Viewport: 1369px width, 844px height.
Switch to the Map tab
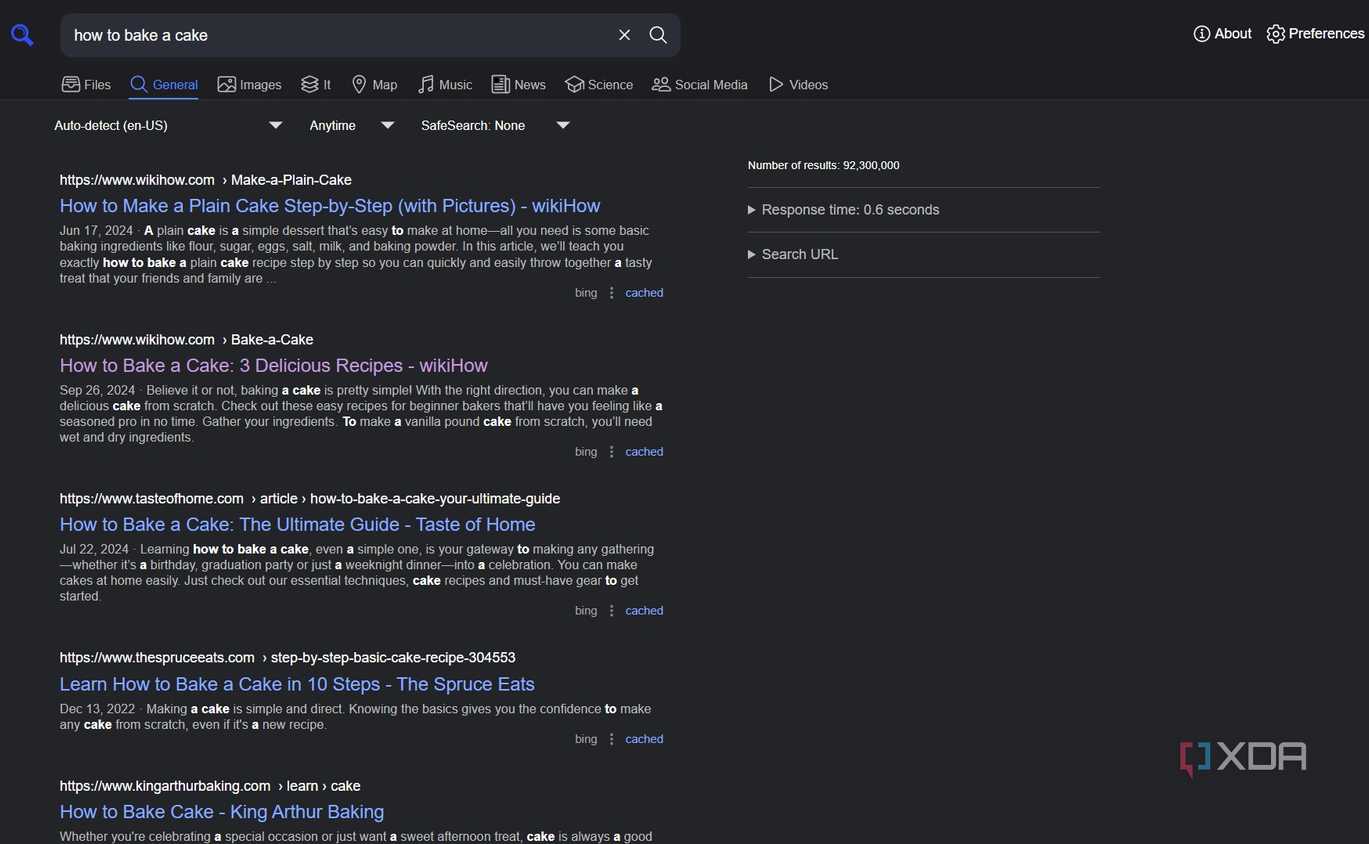point(374,84)
